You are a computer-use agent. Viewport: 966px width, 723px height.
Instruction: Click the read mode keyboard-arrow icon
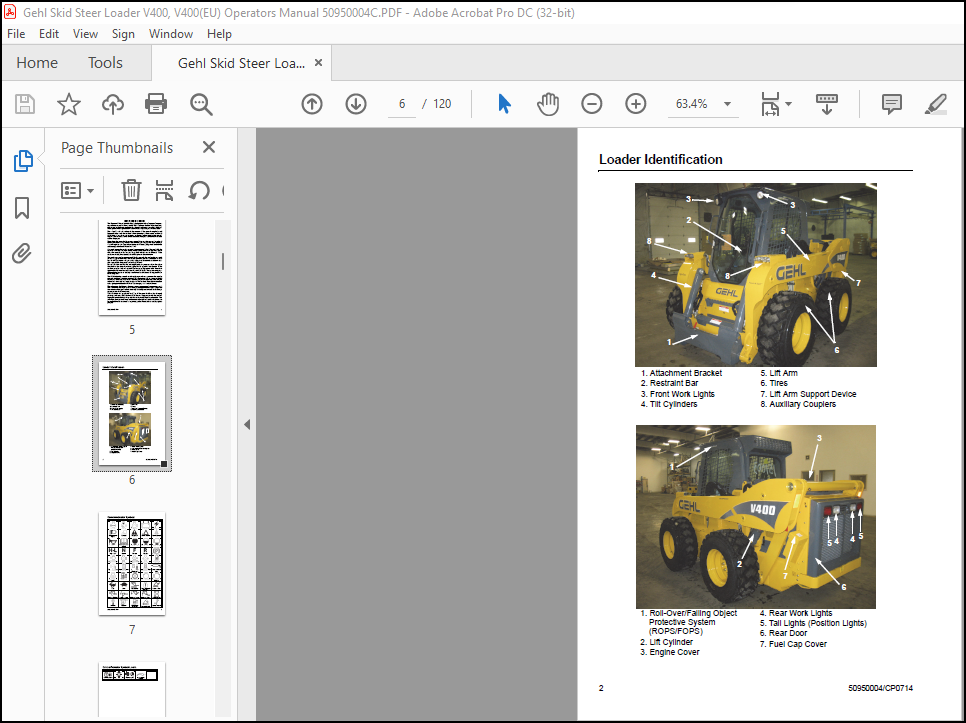click(827, 104)
